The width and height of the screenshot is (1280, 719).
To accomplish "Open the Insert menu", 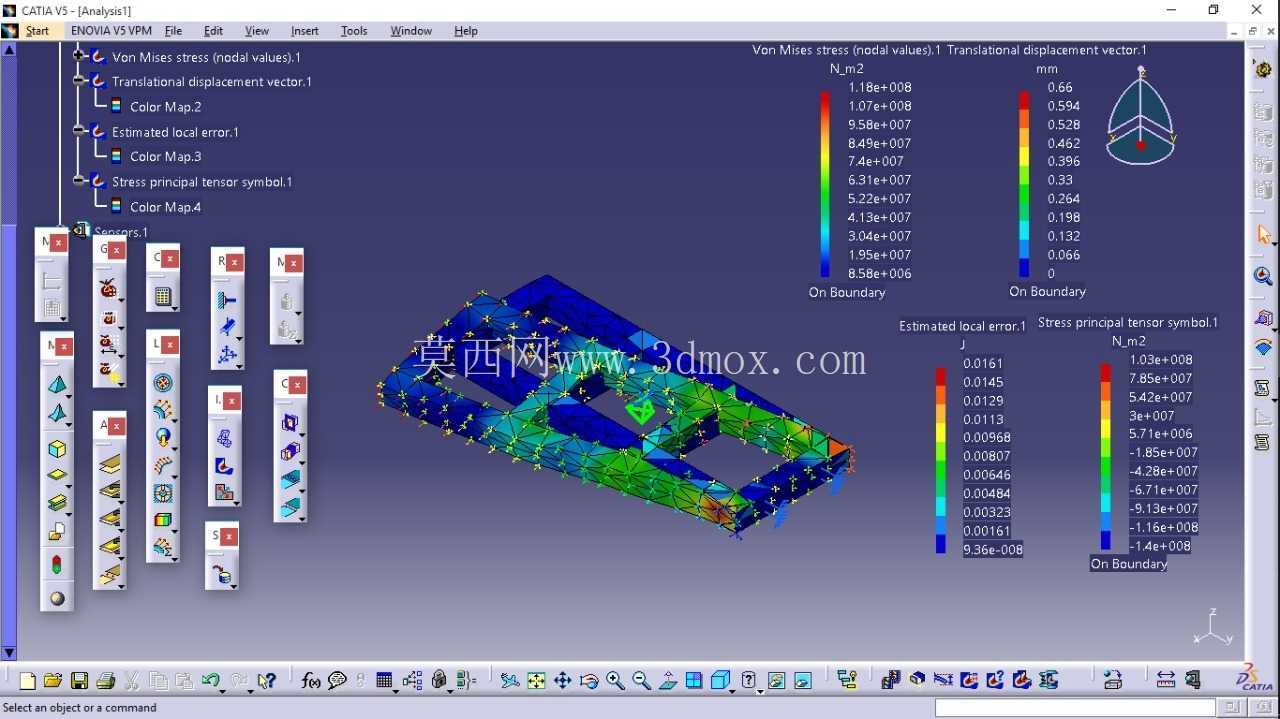I will point(305,31).
